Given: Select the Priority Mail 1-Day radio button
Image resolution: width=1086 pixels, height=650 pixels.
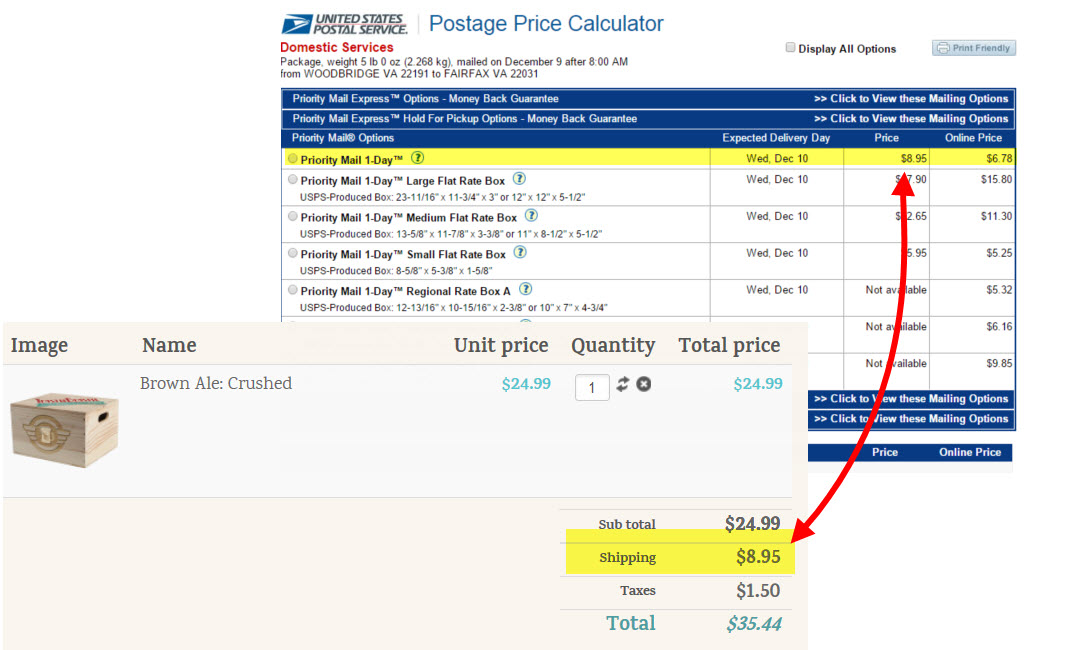Looking at the screenshot, I should pos(292,159).
